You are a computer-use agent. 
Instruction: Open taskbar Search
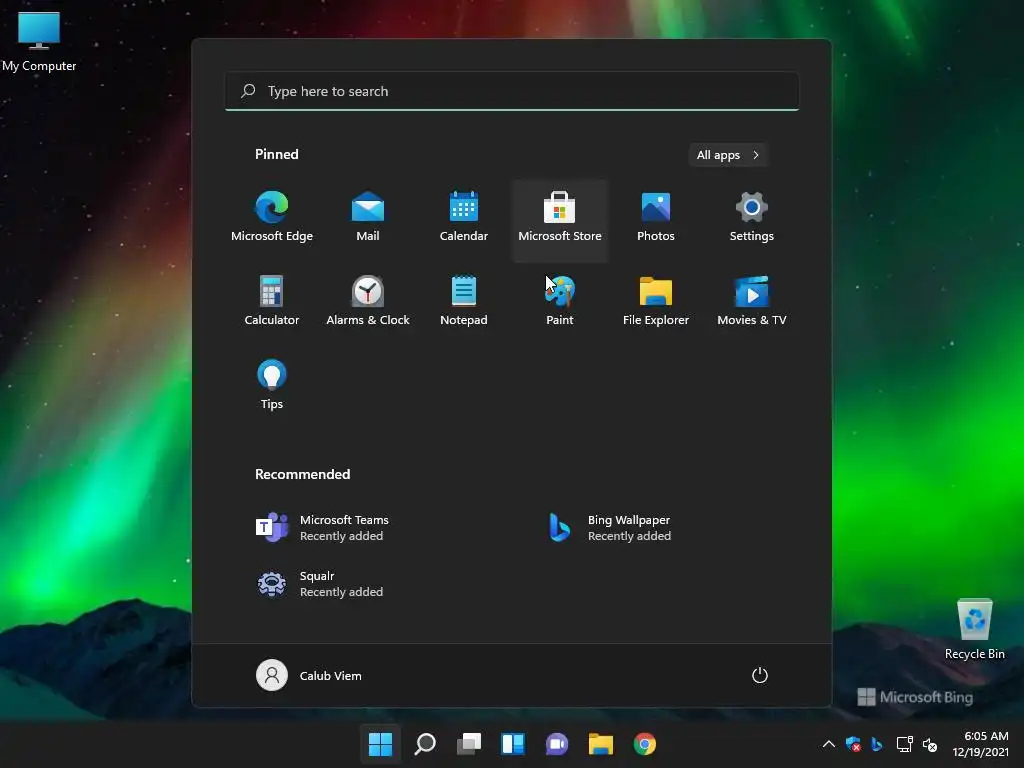coord(424,744)
